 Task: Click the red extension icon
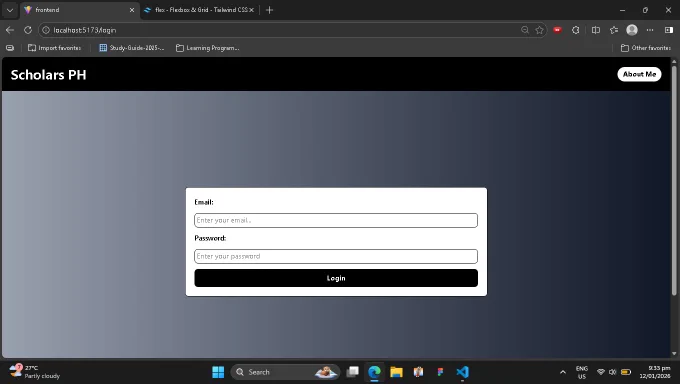pyautogui.click(x=557, y=30)
